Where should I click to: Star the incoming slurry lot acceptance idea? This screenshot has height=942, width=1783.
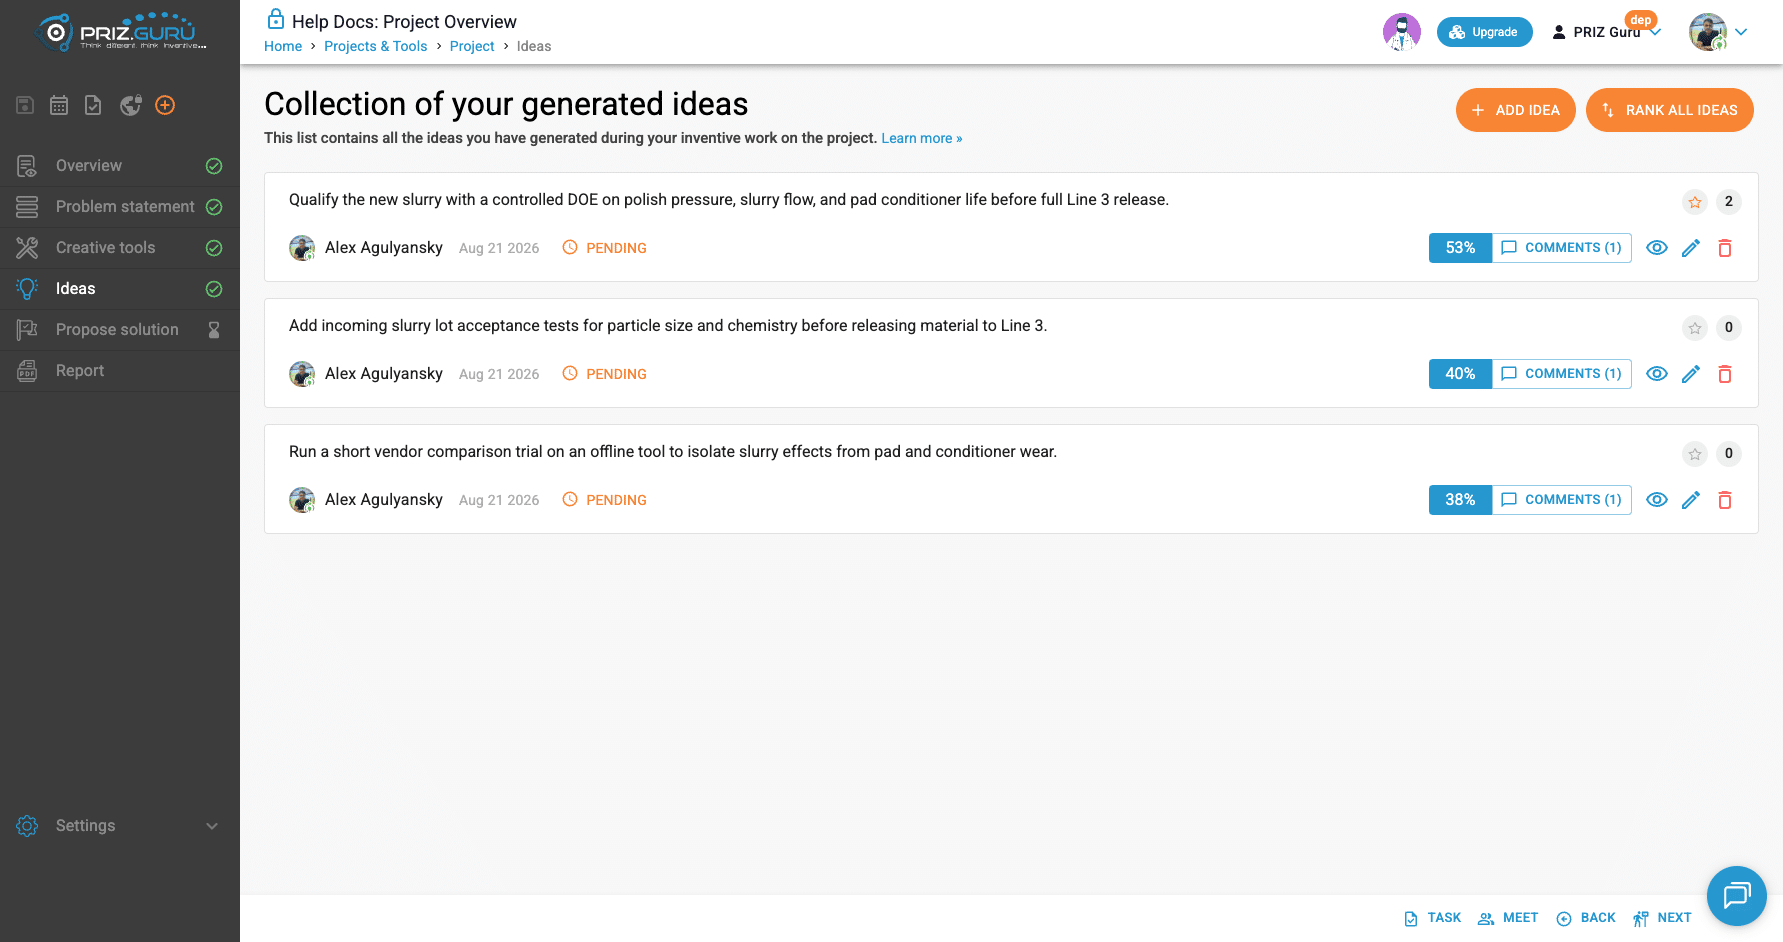tap(1695, 328)
